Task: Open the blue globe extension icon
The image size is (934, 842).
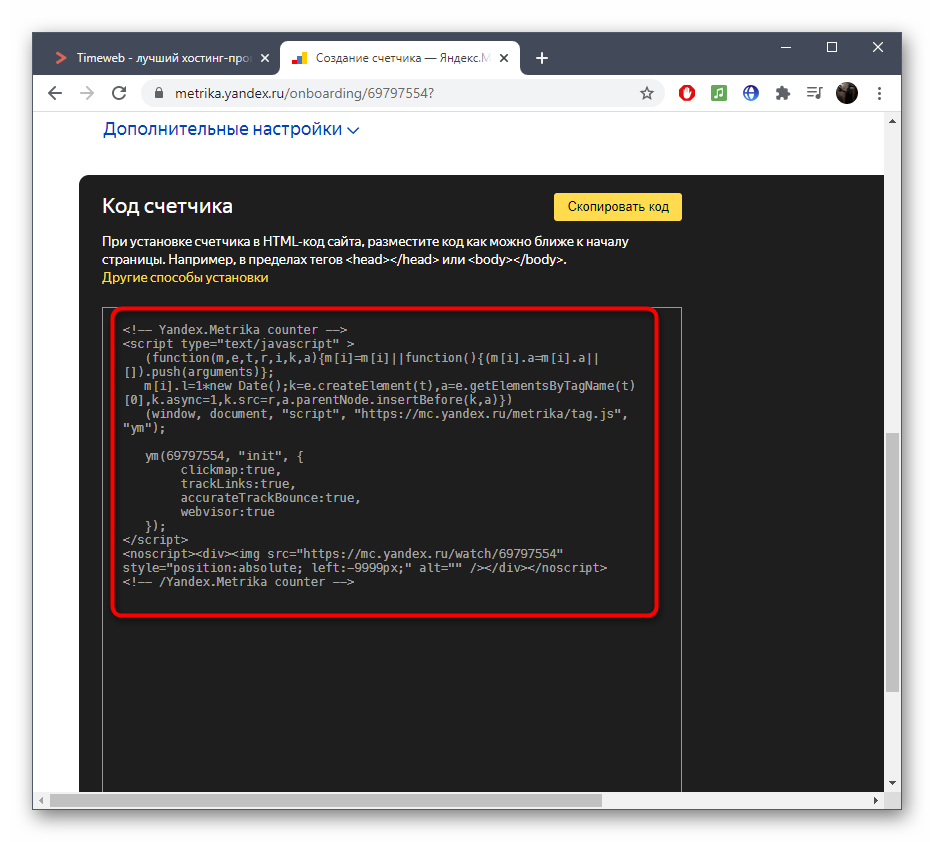Action: (751, 93)
